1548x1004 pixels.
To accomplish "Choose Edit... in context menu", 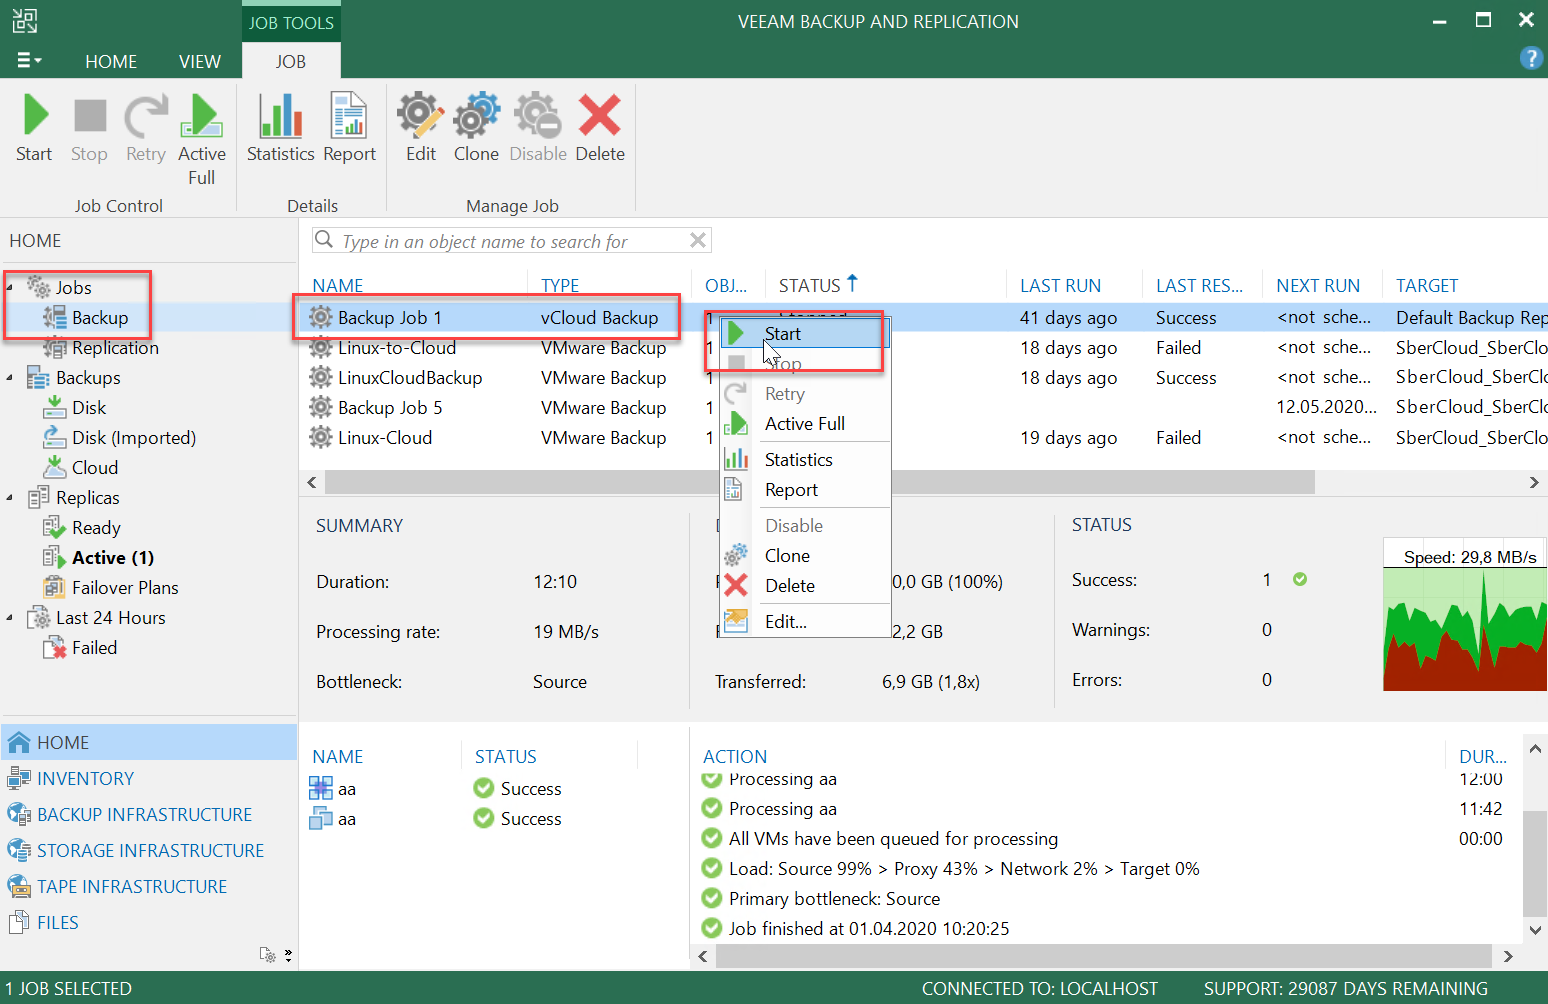I will point(805,622).
